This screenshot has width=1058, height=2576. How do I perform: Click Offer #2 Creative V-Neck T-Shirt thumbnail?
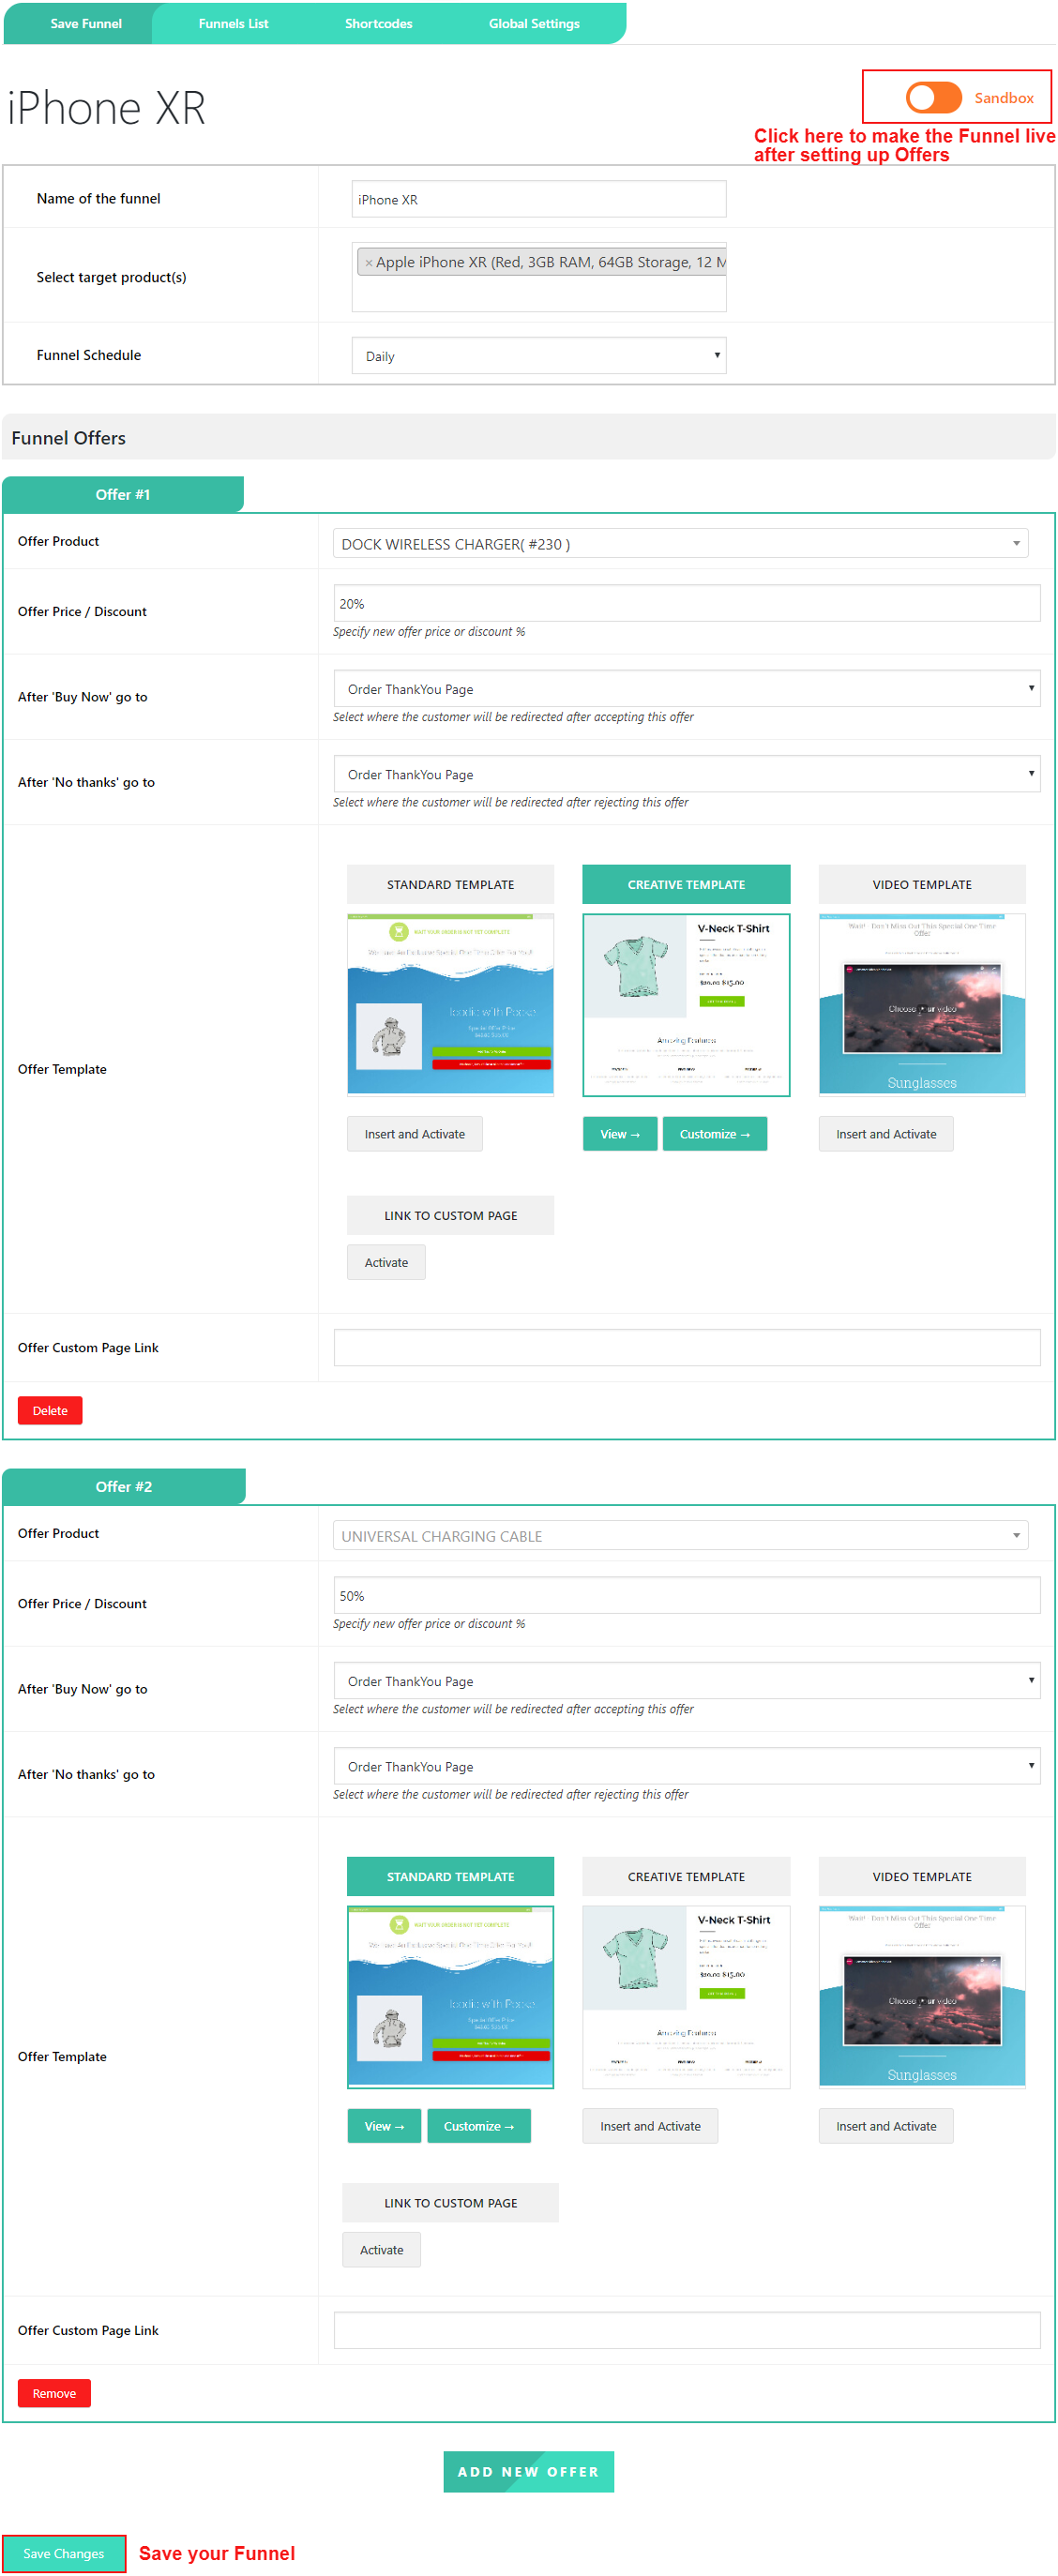coord(686,1996)
